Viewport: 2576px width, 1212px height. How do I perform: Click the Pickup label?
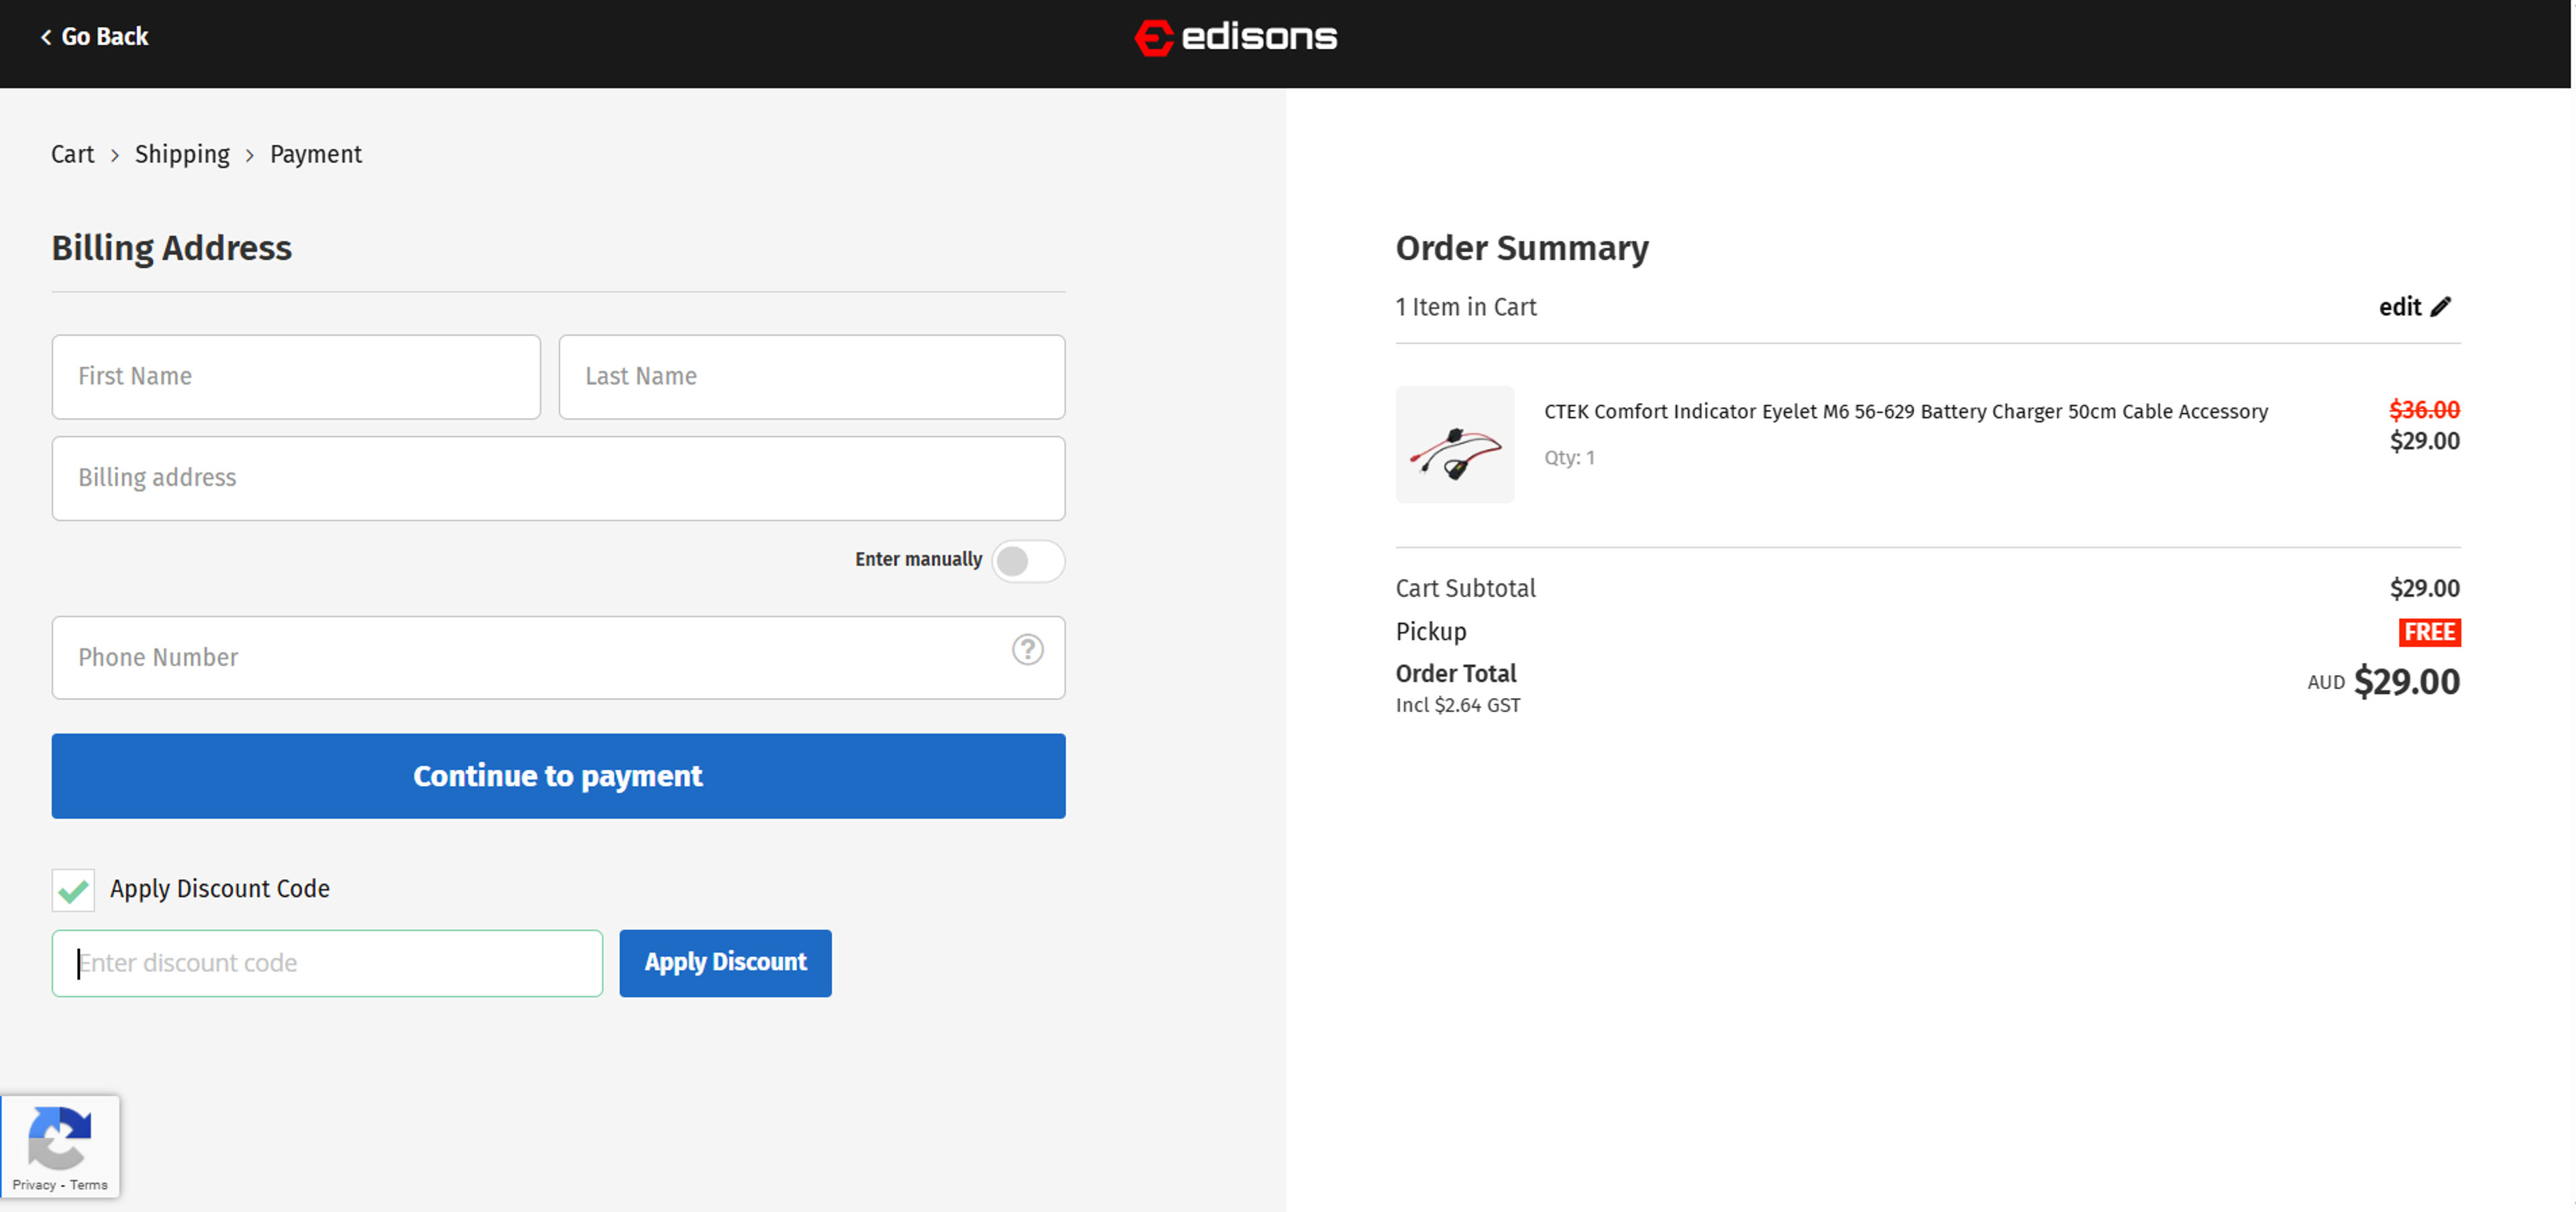pyautogui.click(x=1431, y=632)
